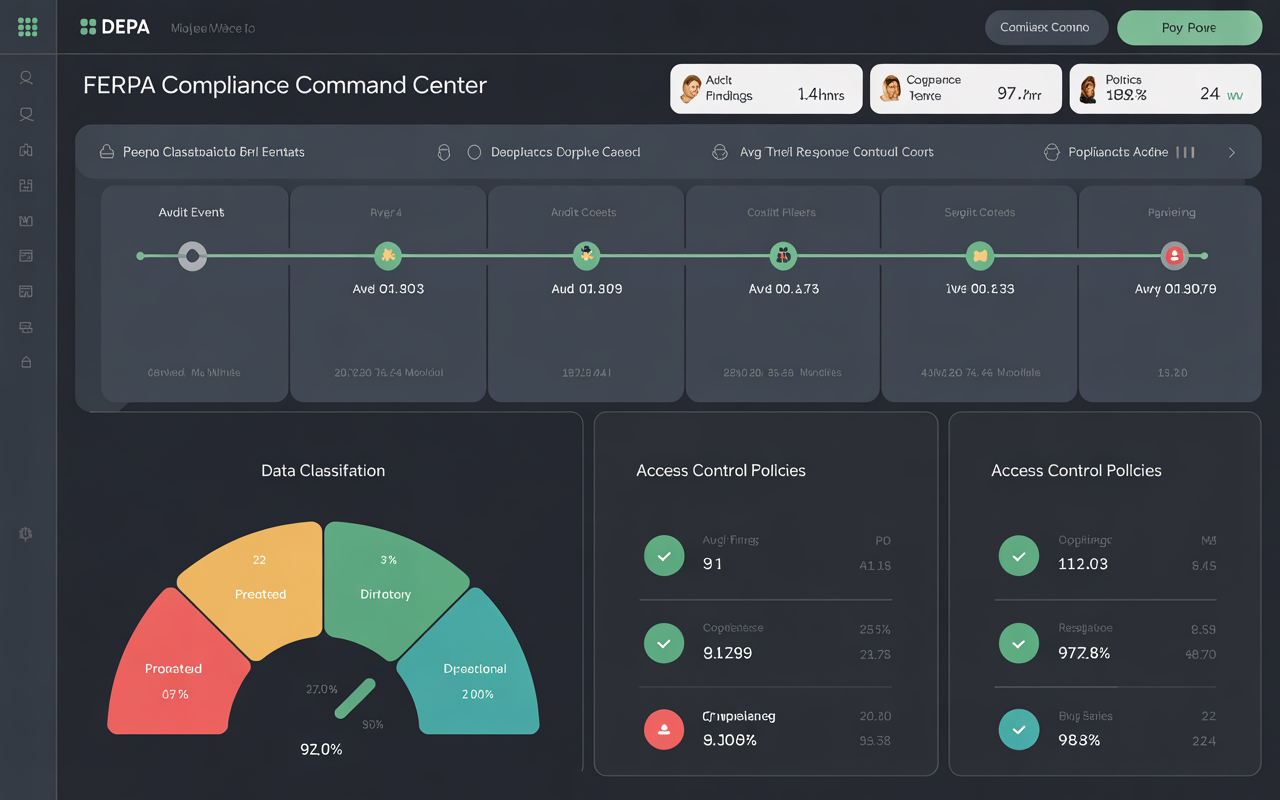Click the green Pay Powe button
The width and height of the screenshot is (1280, 800).
coord(1189,27)
